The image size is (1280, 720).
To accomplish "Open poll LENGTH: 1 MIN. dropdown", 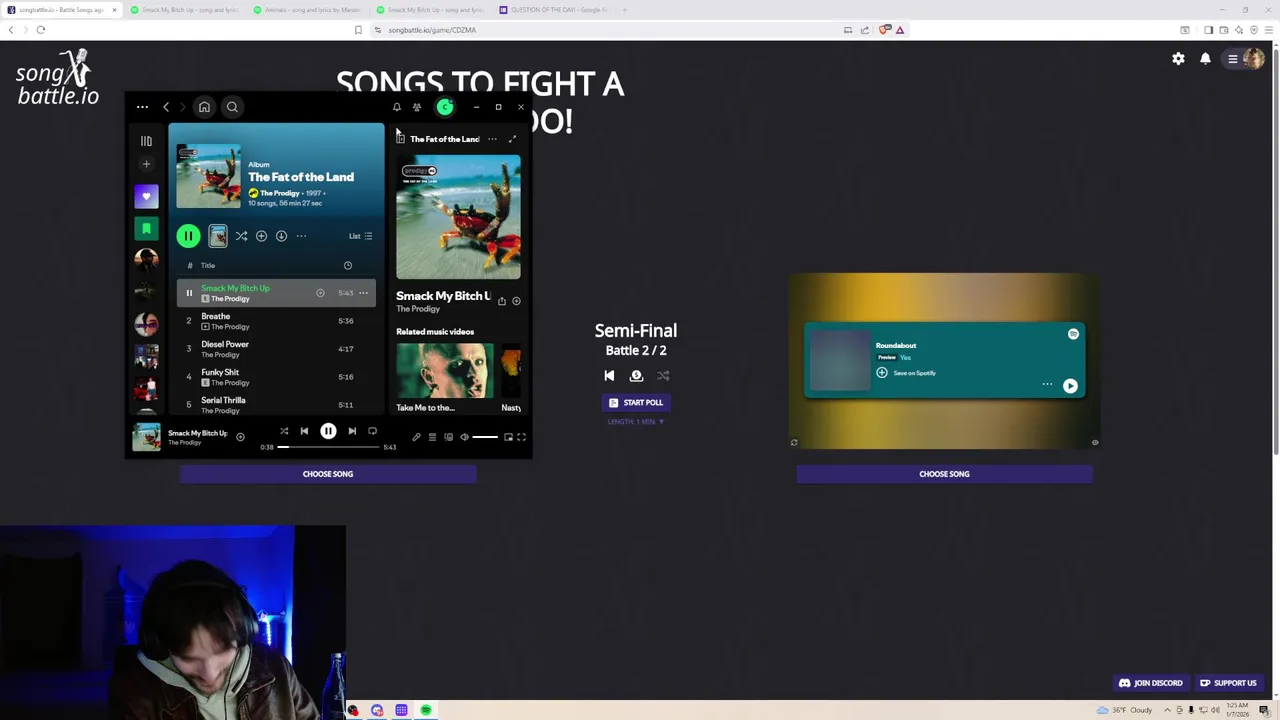I will point(636,422).
